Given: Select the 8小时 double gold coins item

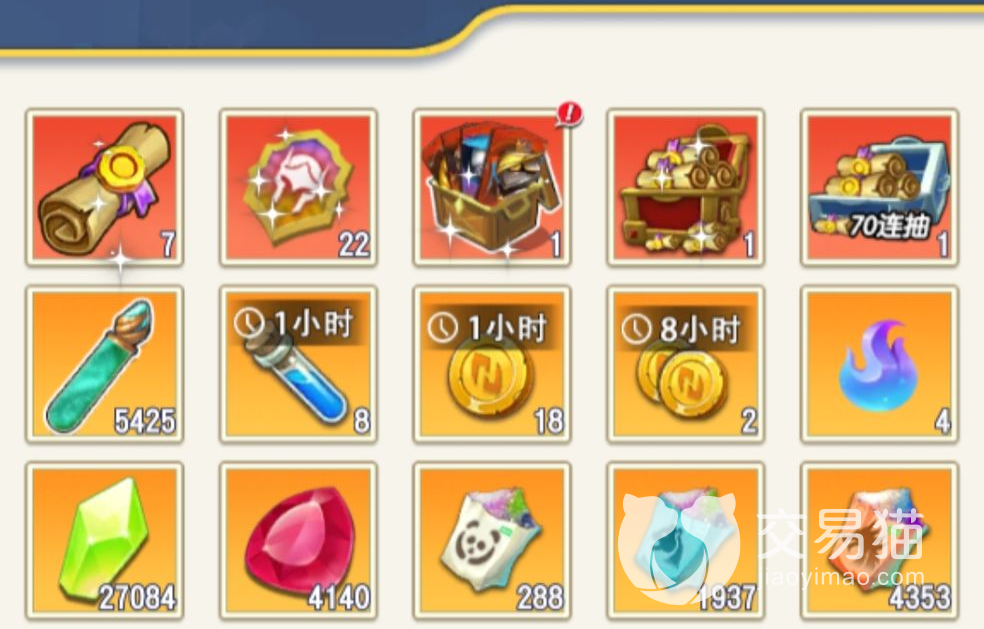Looking at the screenshot, I should (685, 365).
